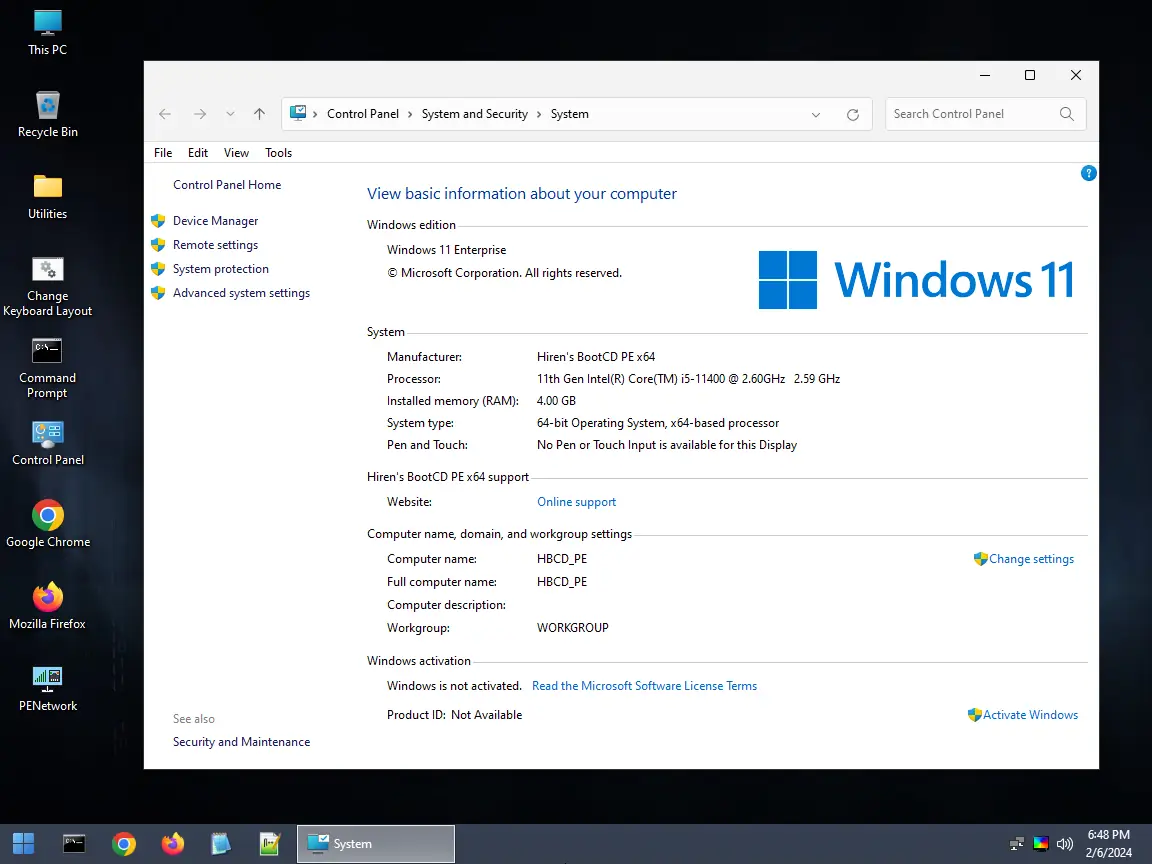The height and width of the screenshot is (864, 1152).
Task: Click Change settings for computer name
Action: (x=1032, y=559)
